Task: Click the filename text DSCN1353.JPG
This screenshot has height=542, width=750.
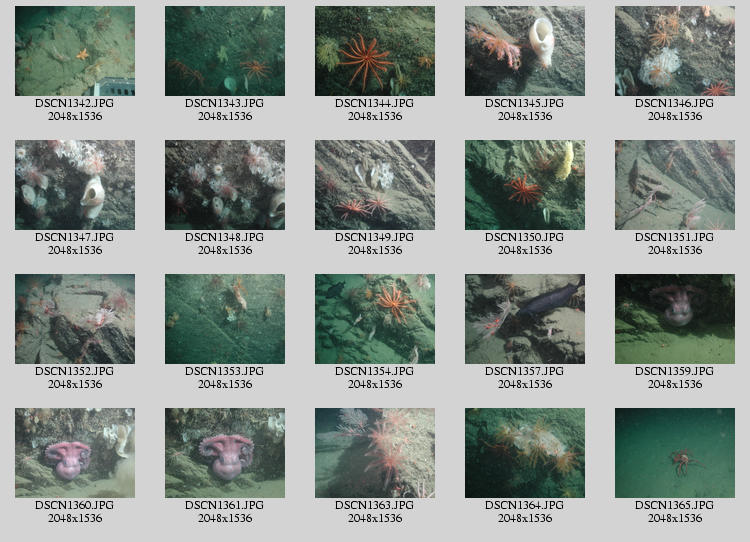Action: (224, 371)
